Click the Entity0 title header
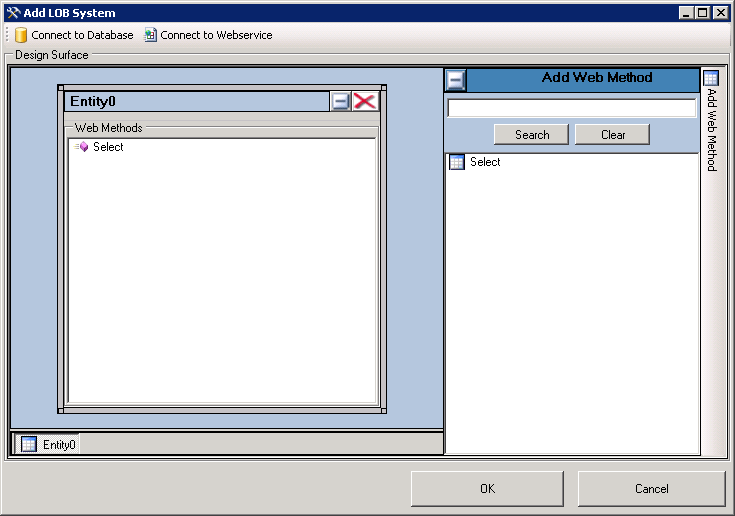The height and width of the screenshot is (516, 735). coord(197,101)
